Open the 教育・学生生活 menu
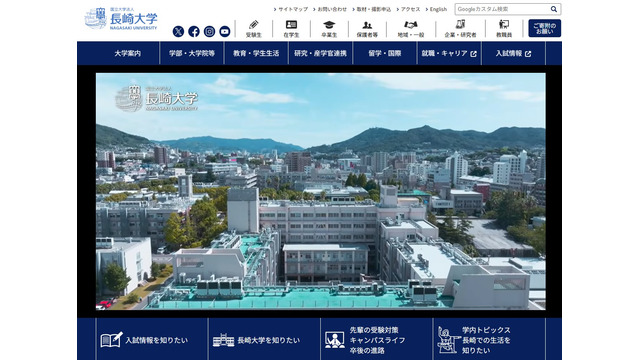The image size is (640, 360). click(x=256, y=53)
